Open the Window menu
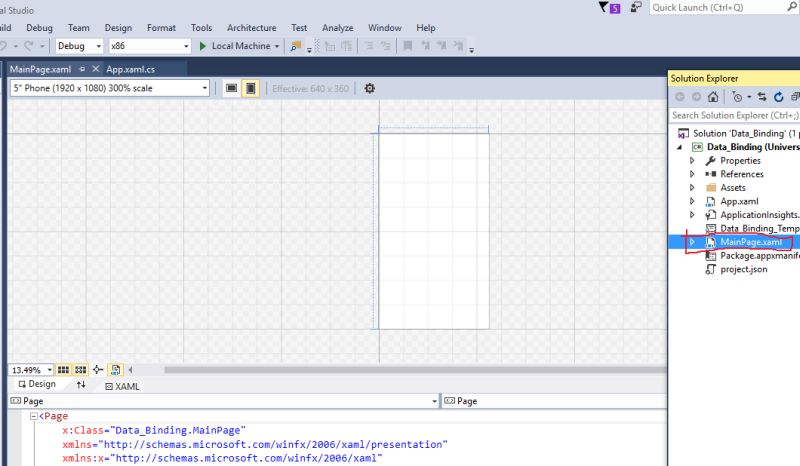Screen dimensions: 800x466 (385, 28)
